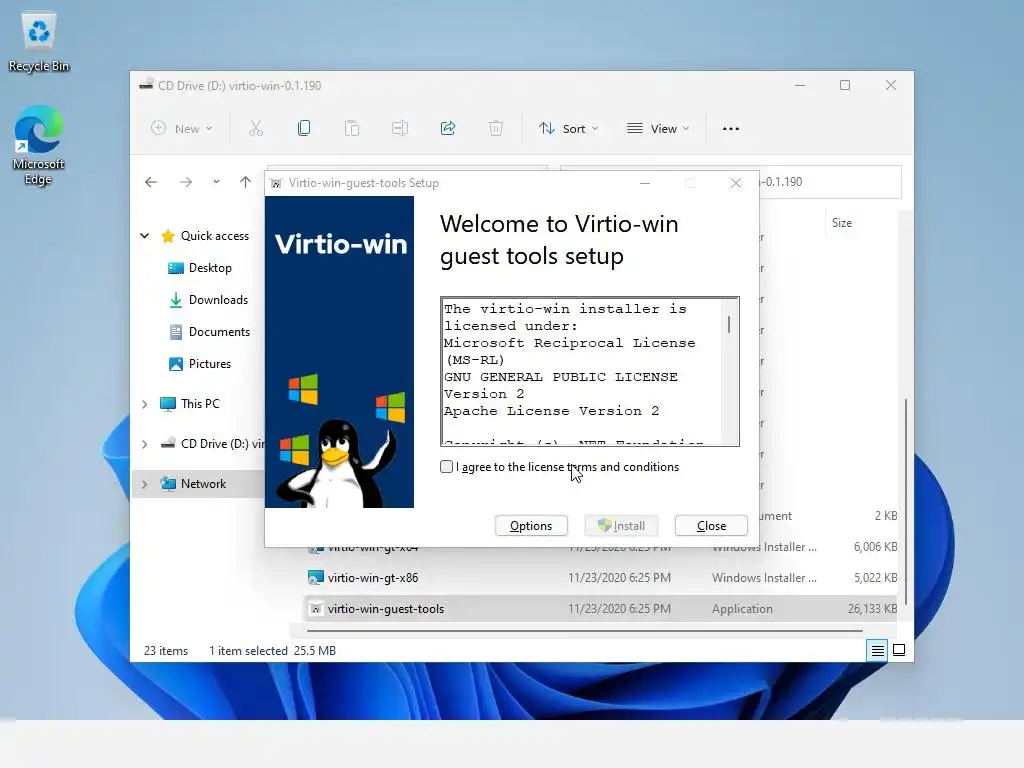The image size is (1024, 768).
Task: Open the View dropdown menu
Action: click(x=658, y=129)
